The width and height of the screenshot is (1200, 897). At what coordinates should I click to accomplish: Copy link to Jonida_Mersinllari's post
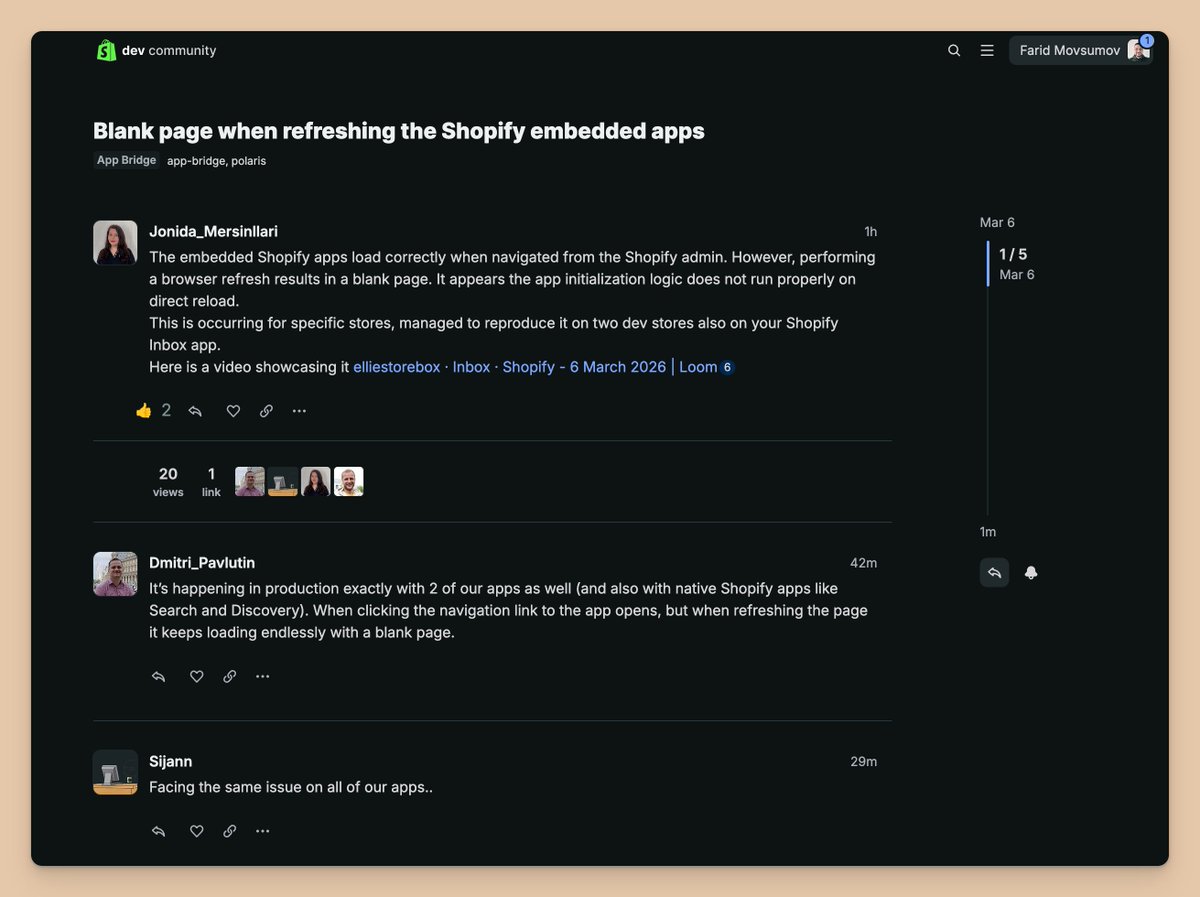266,411
